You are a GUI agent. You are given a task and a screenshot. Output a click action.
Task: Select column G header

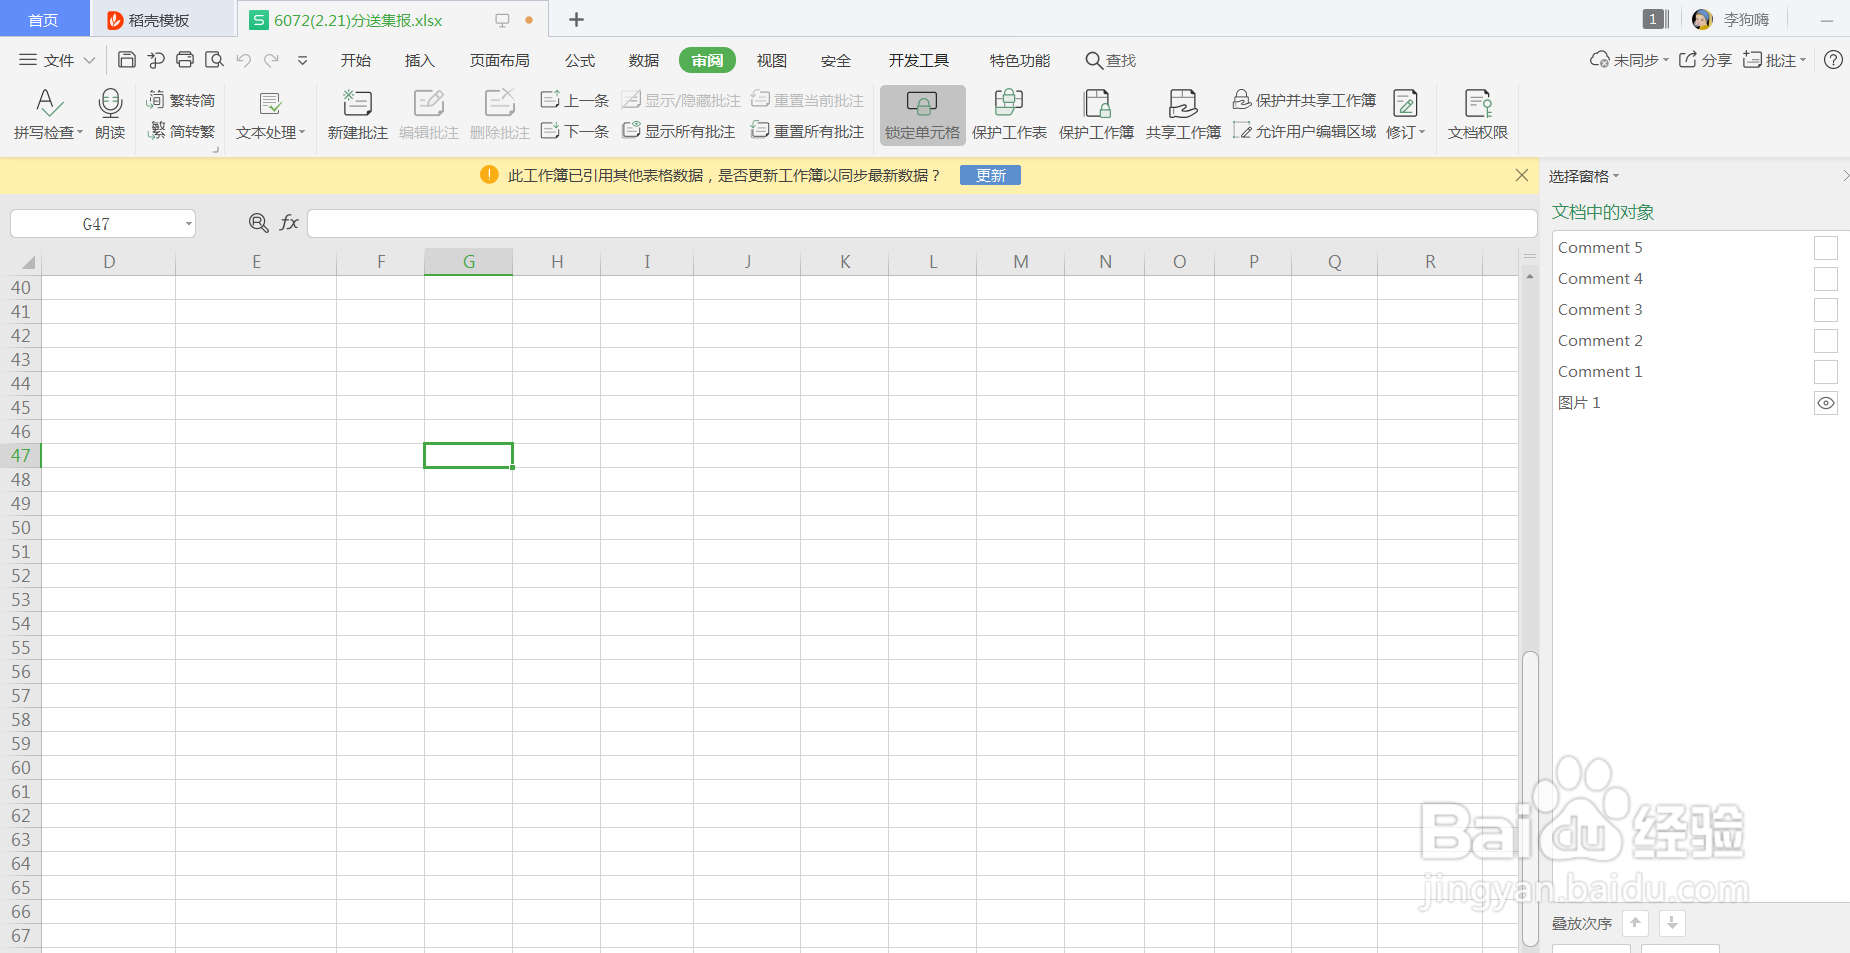[x=468, y=262]
